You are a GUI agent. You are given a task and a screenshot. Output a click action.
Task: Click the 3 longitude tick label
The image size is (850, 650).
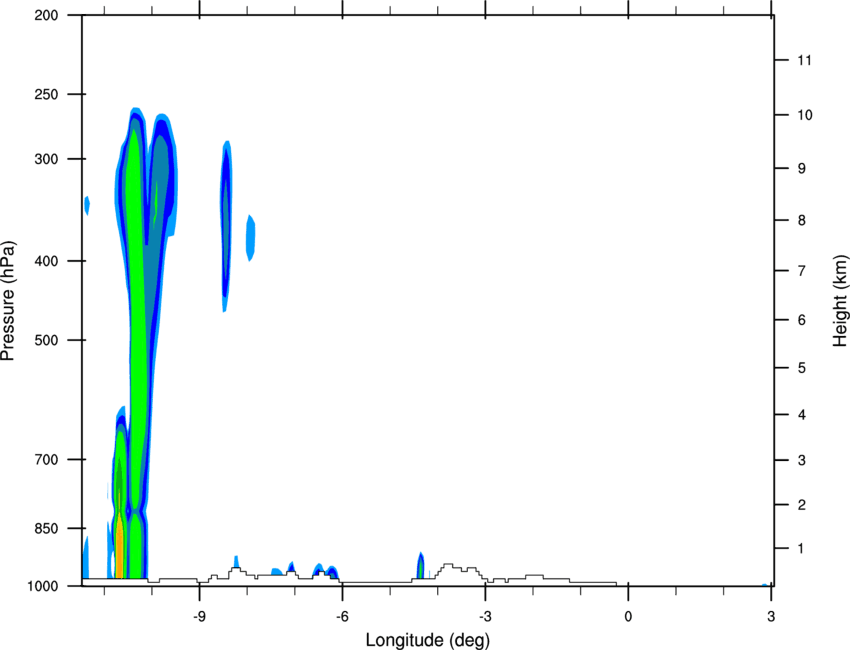pyautogui.click(x=771, y=617)
